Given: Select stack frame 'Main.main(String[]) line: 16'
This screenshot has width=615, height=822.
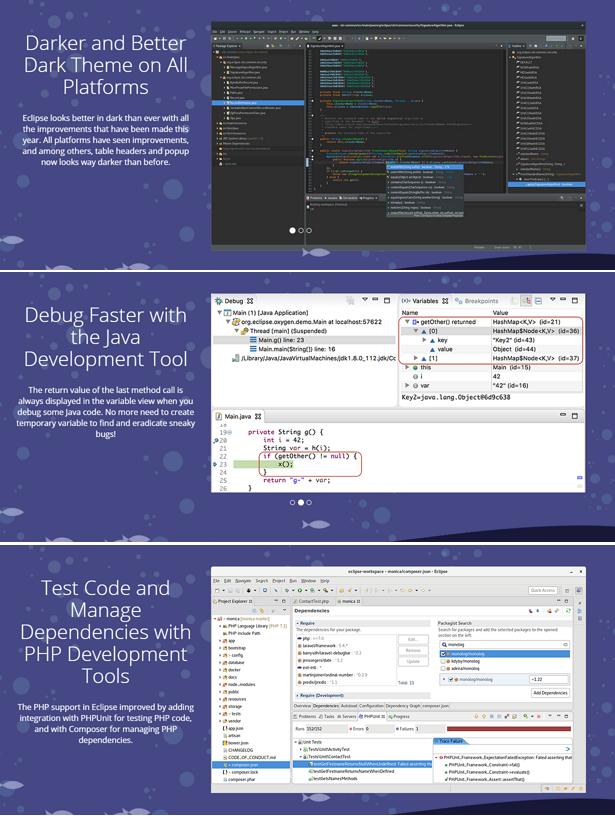Looking at the screenshot, I should tap(296, 349).
